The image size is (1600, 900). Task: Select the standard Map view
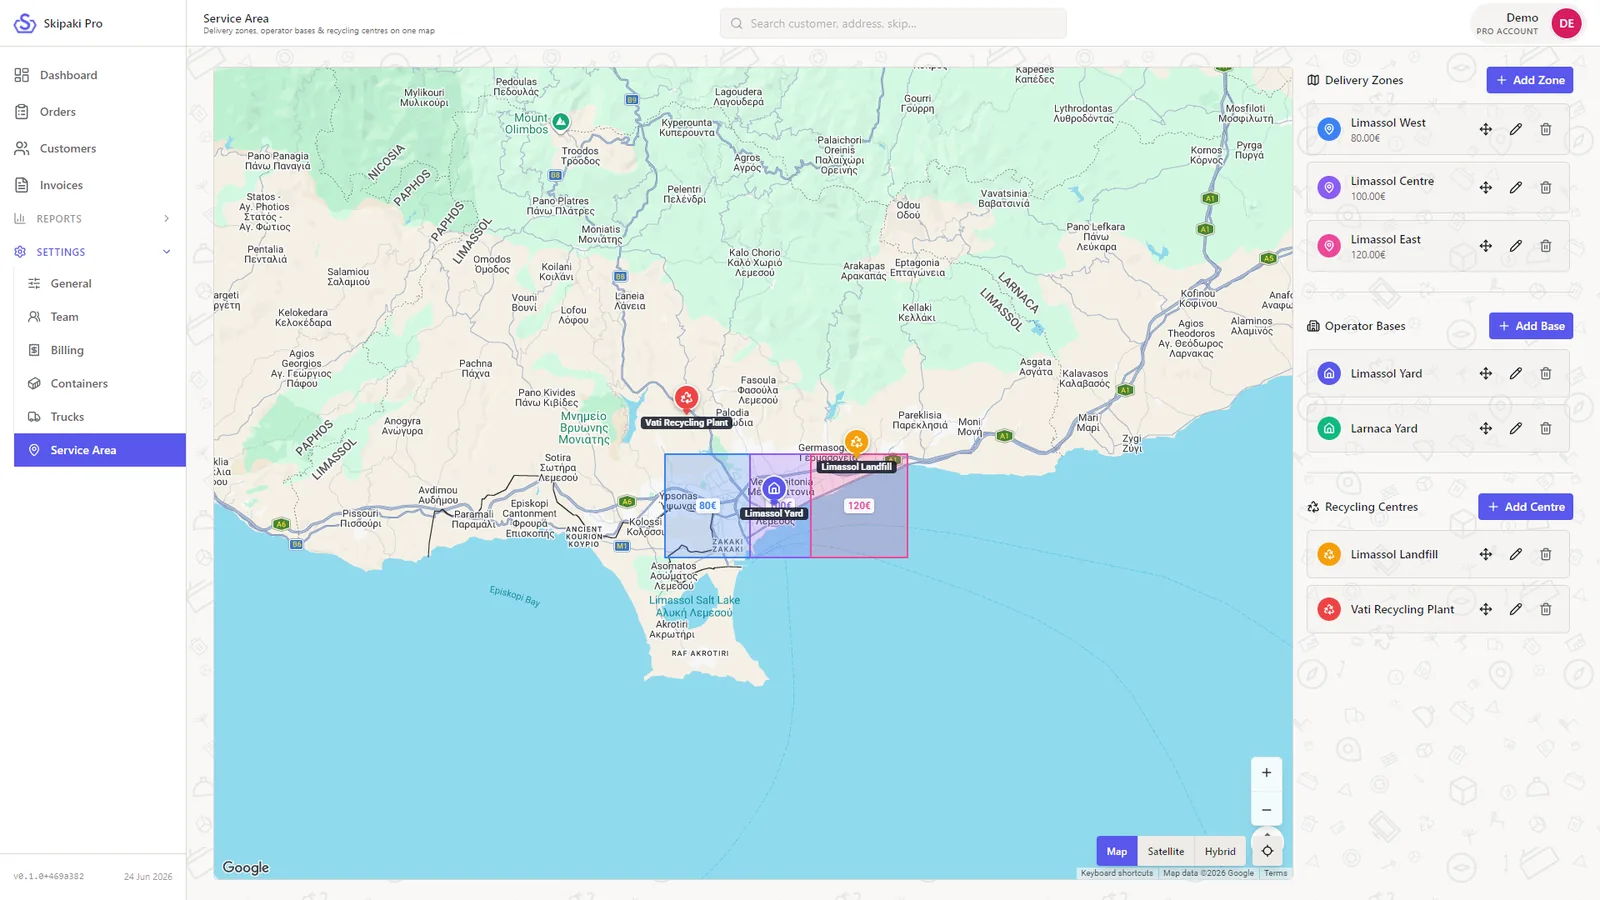coord(1117,851)
